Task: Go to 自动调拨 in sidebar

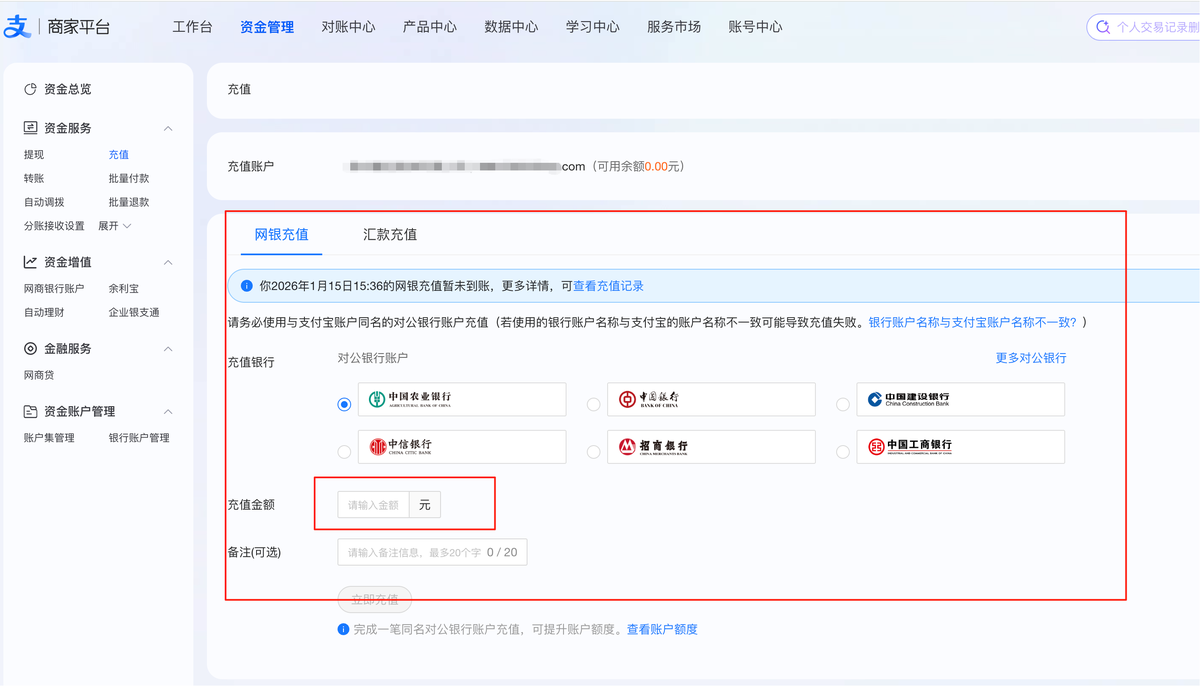Action: tap(44, 202)
